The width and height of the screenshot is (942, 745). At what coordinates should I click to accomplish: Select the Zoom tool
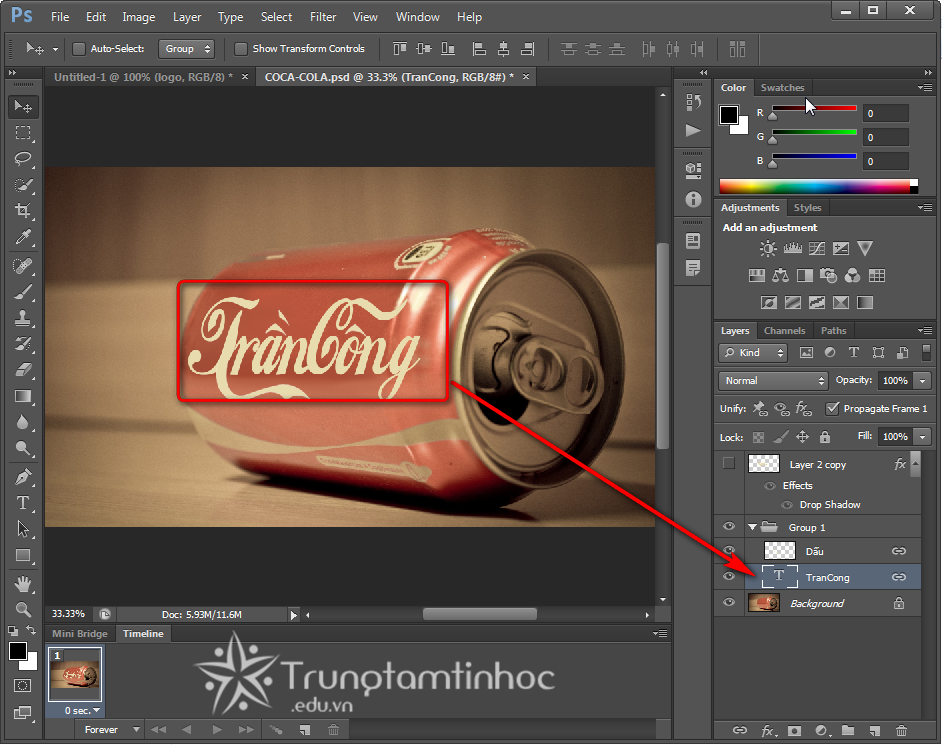pyautogui.click(x=23, y=610)
